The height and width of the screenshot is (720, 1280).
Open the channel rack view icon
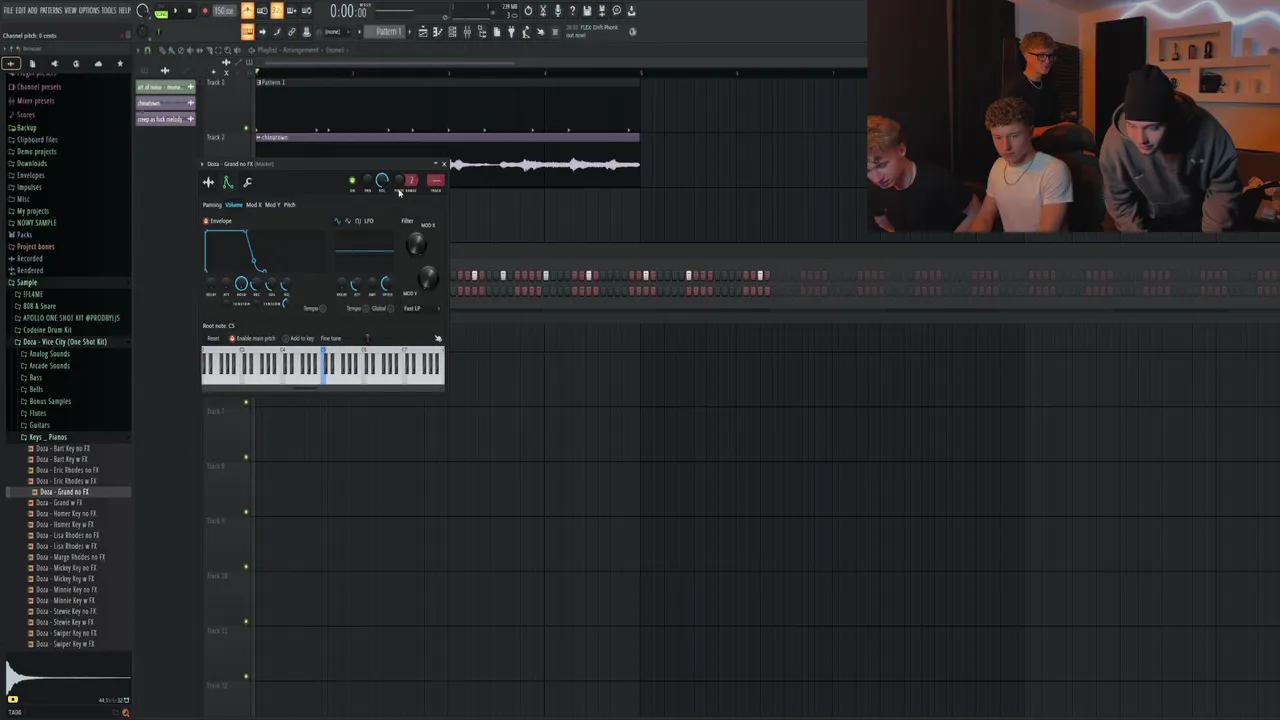point(452,31)
